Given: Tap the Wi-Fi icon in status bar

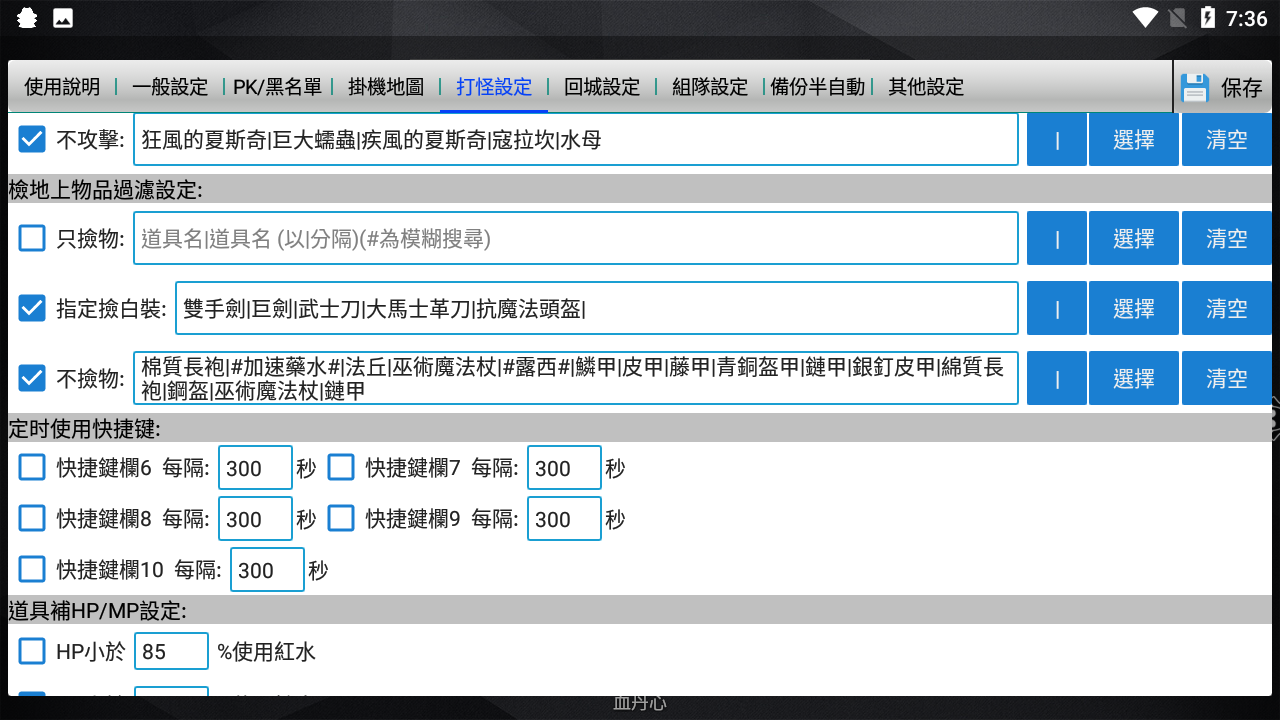Looking at the screenshot, I should 1145,18.
